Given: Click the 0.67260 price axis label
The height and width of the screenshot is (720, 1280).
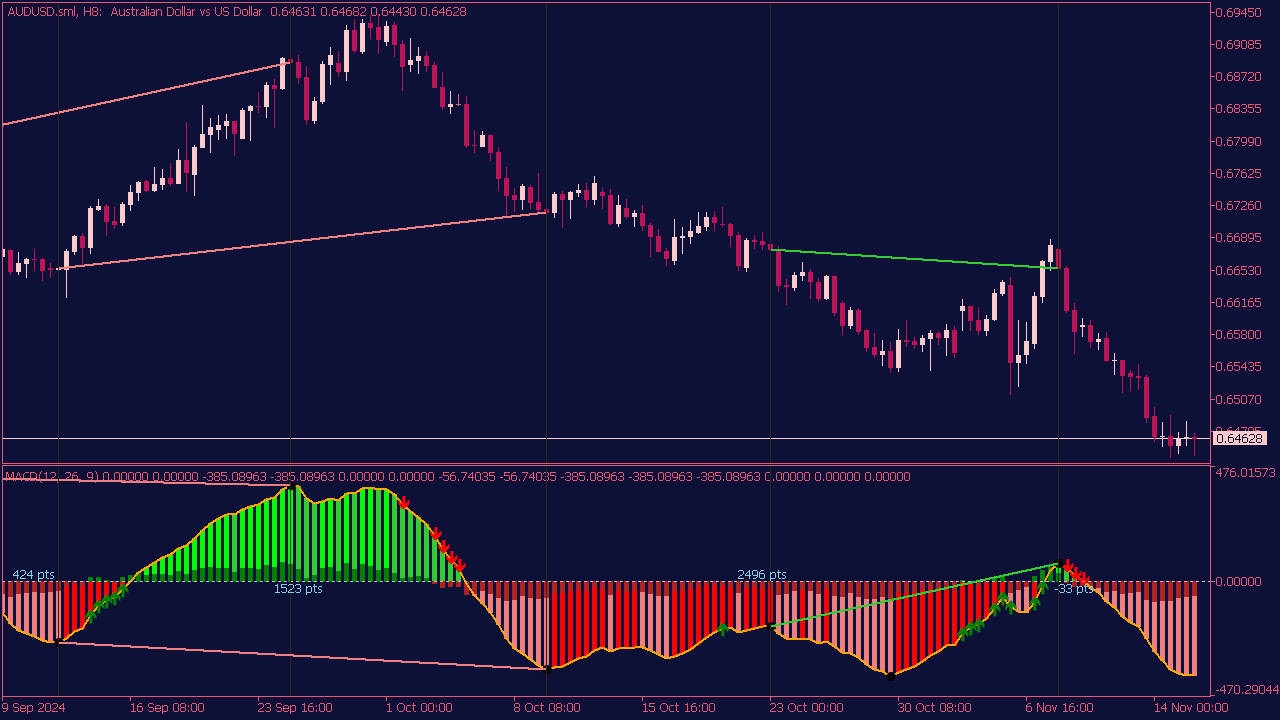Looking at the screenshot, I should pyautogui.click(x=1238, y=205).
